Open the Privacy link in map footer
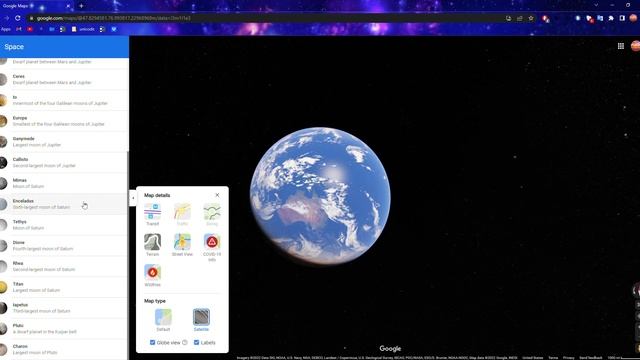The width and height of the screenshot is (640, 360). pyautogui.click(x=569, y=358)
